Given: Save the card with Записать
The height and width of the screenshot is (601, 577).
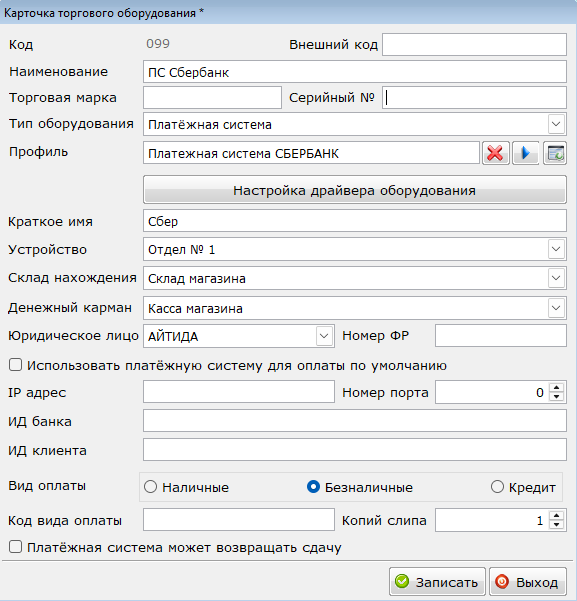Looking at the screenshot, I should 437,582.
